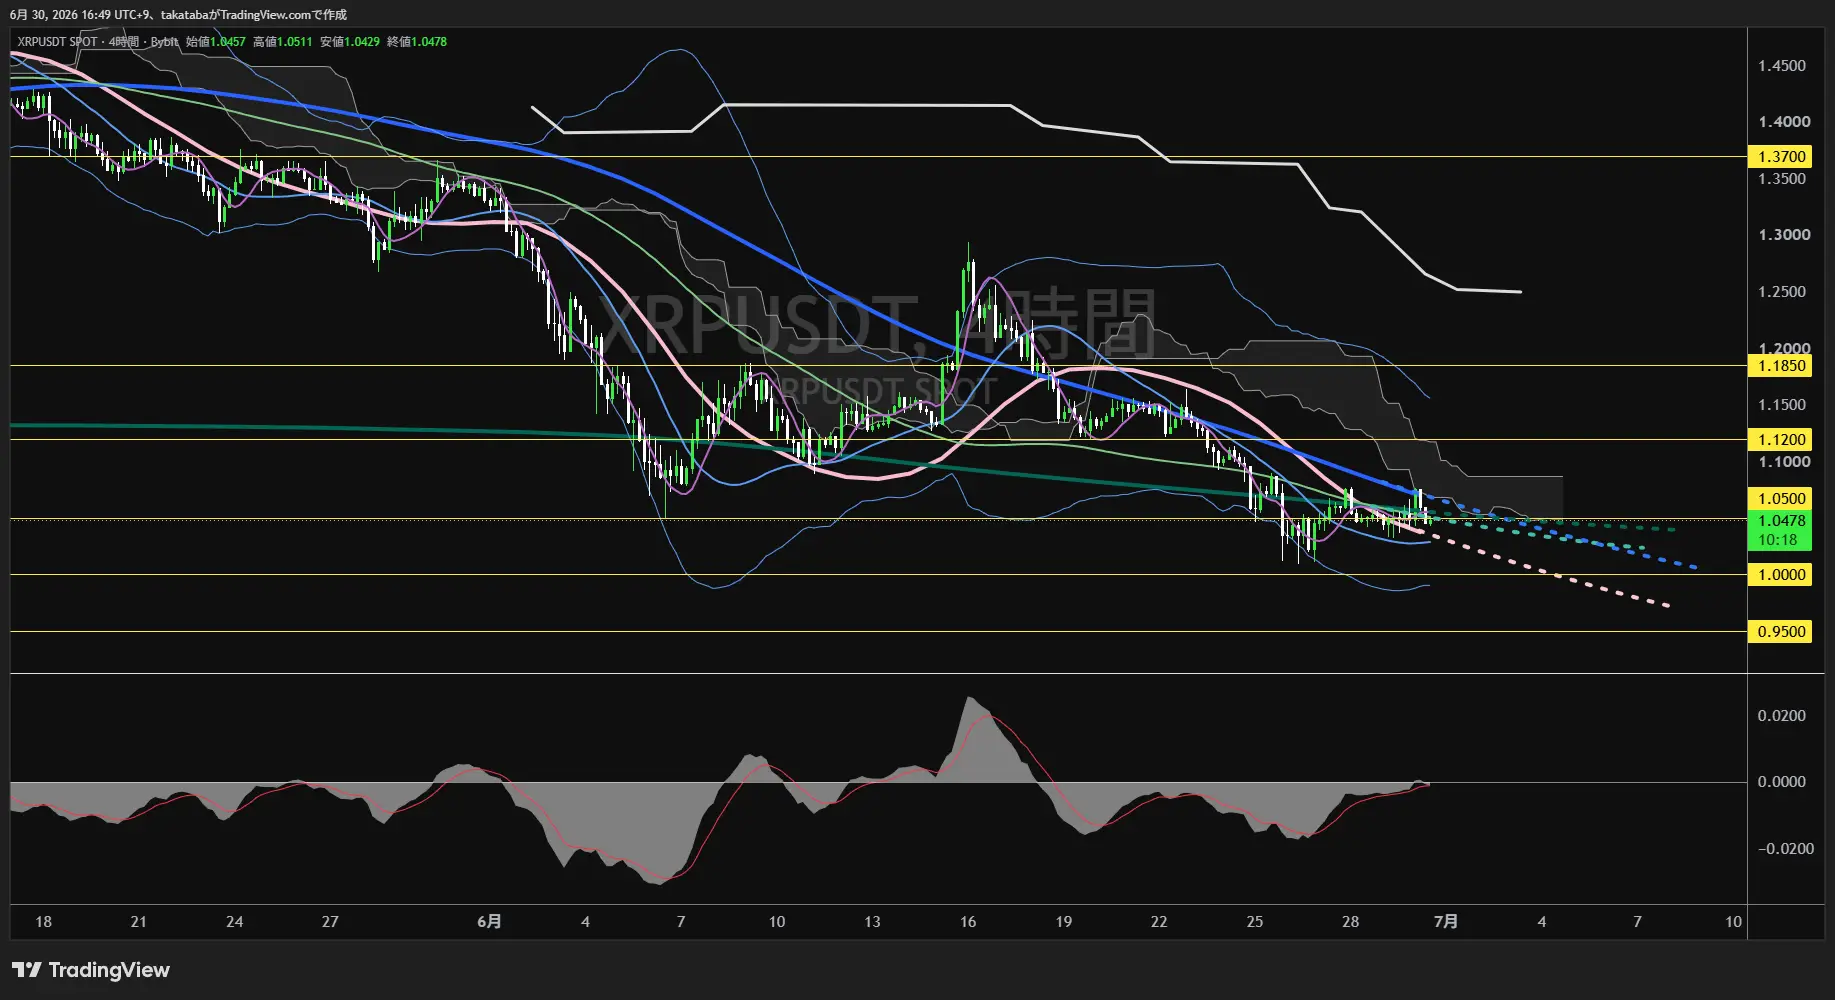Click the current price 1.0478 label
The height and width of the screenshot is (1000, 1835).
point(1780,521)
